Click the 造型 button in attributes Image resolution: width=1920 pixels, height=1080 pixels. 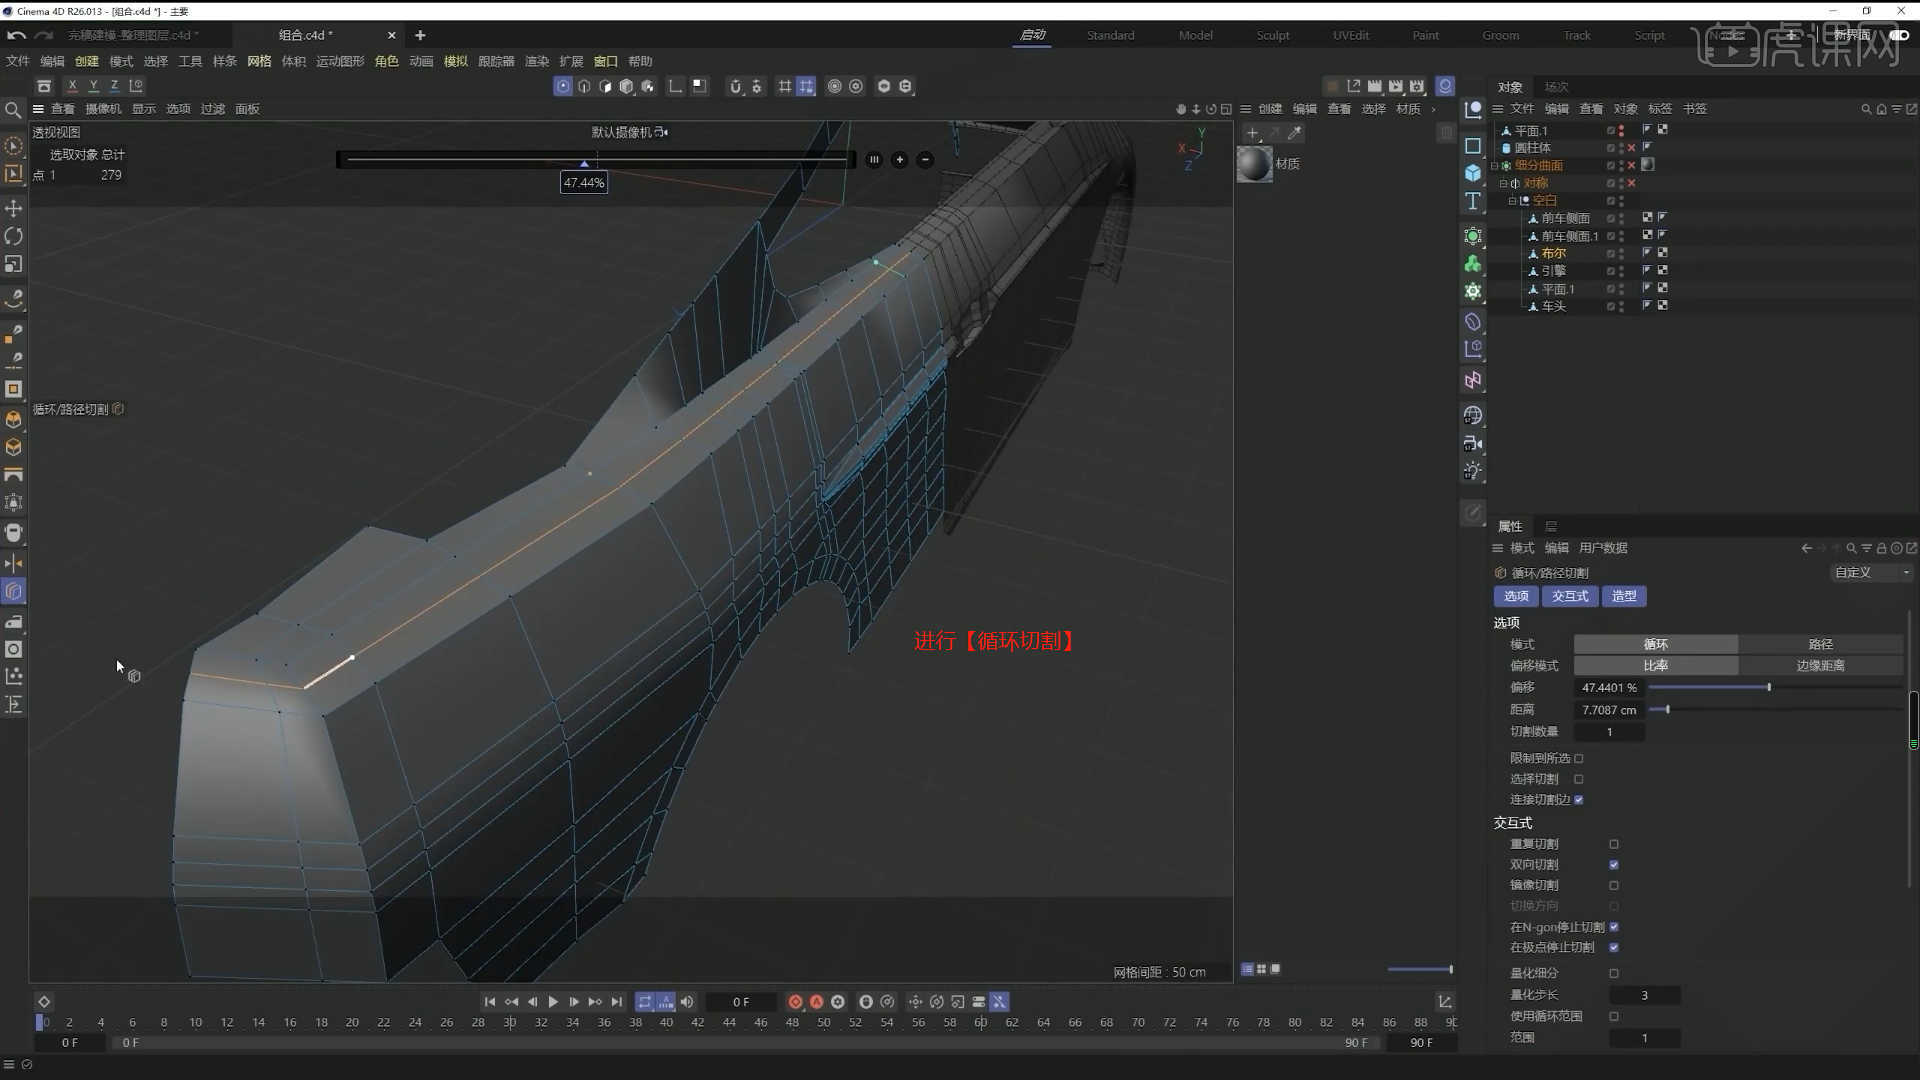1624,596
